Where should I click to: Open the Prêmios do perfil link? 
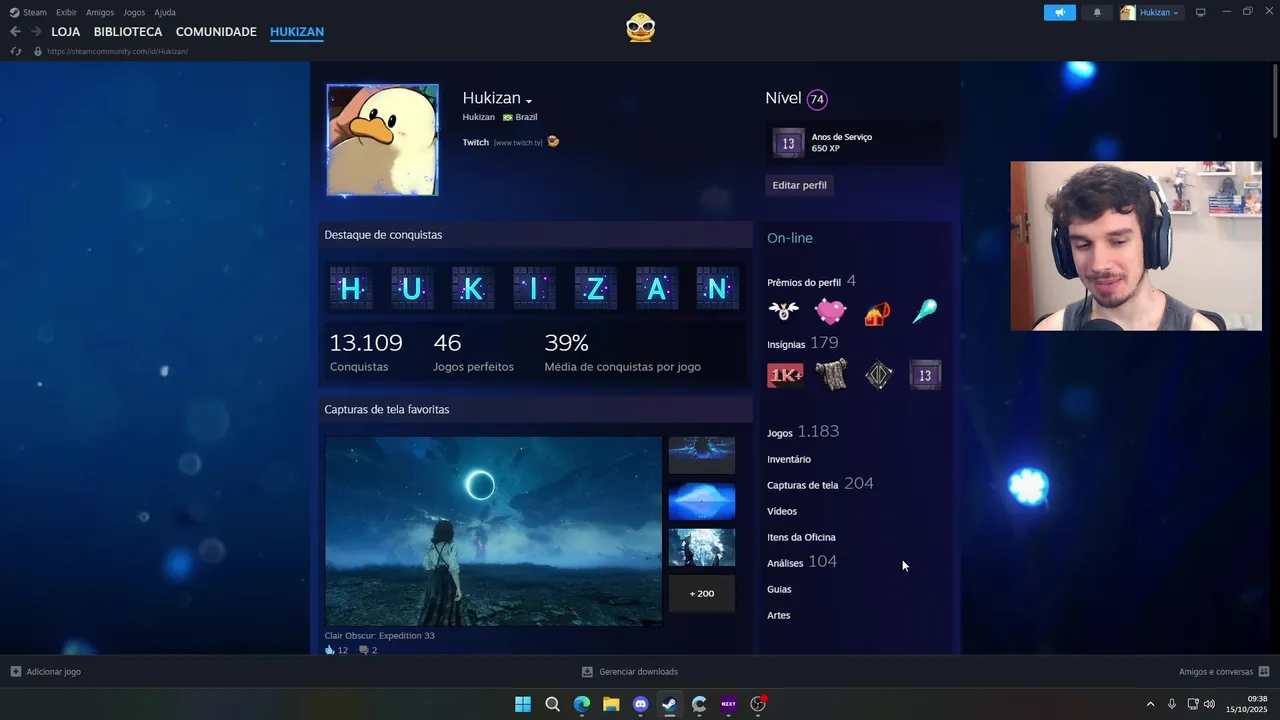coord(811,282)
